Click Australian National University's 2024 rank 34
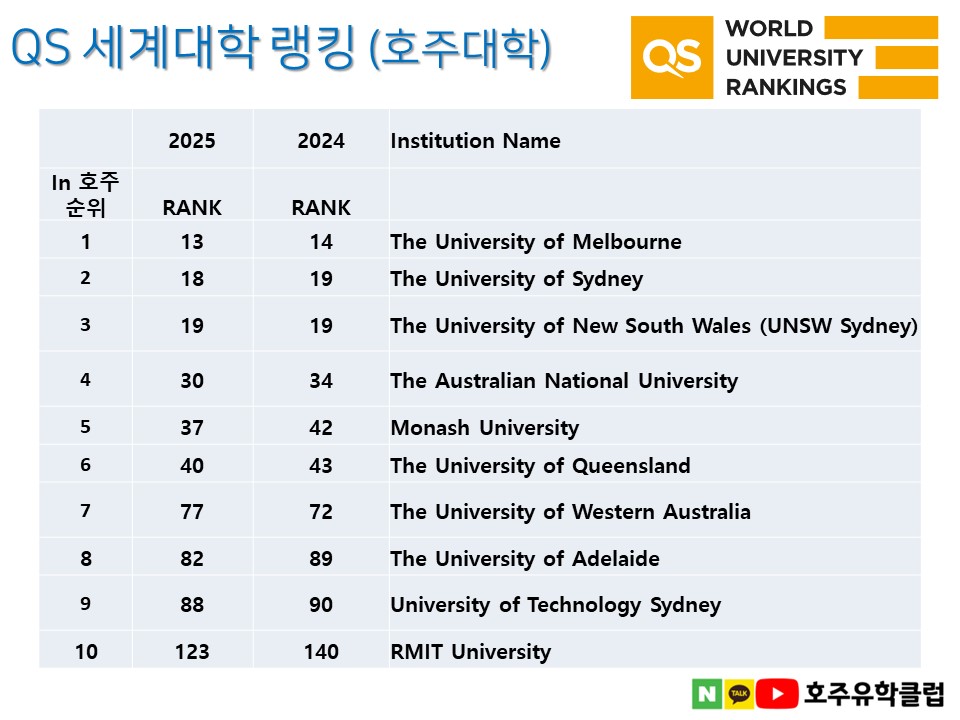Screen dimensions: 960x720 pos(321,381)
